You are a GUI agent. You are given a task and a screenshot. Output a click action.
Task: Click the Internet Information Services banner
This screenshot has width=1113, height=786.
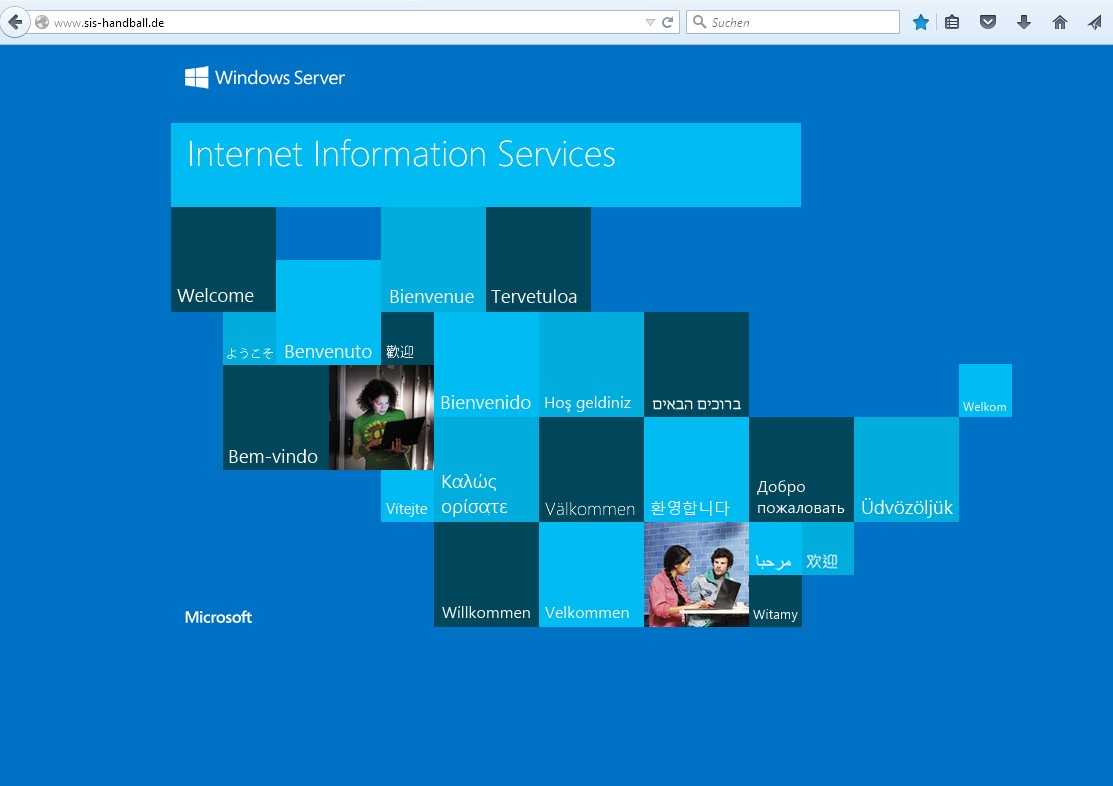point(485,164)
